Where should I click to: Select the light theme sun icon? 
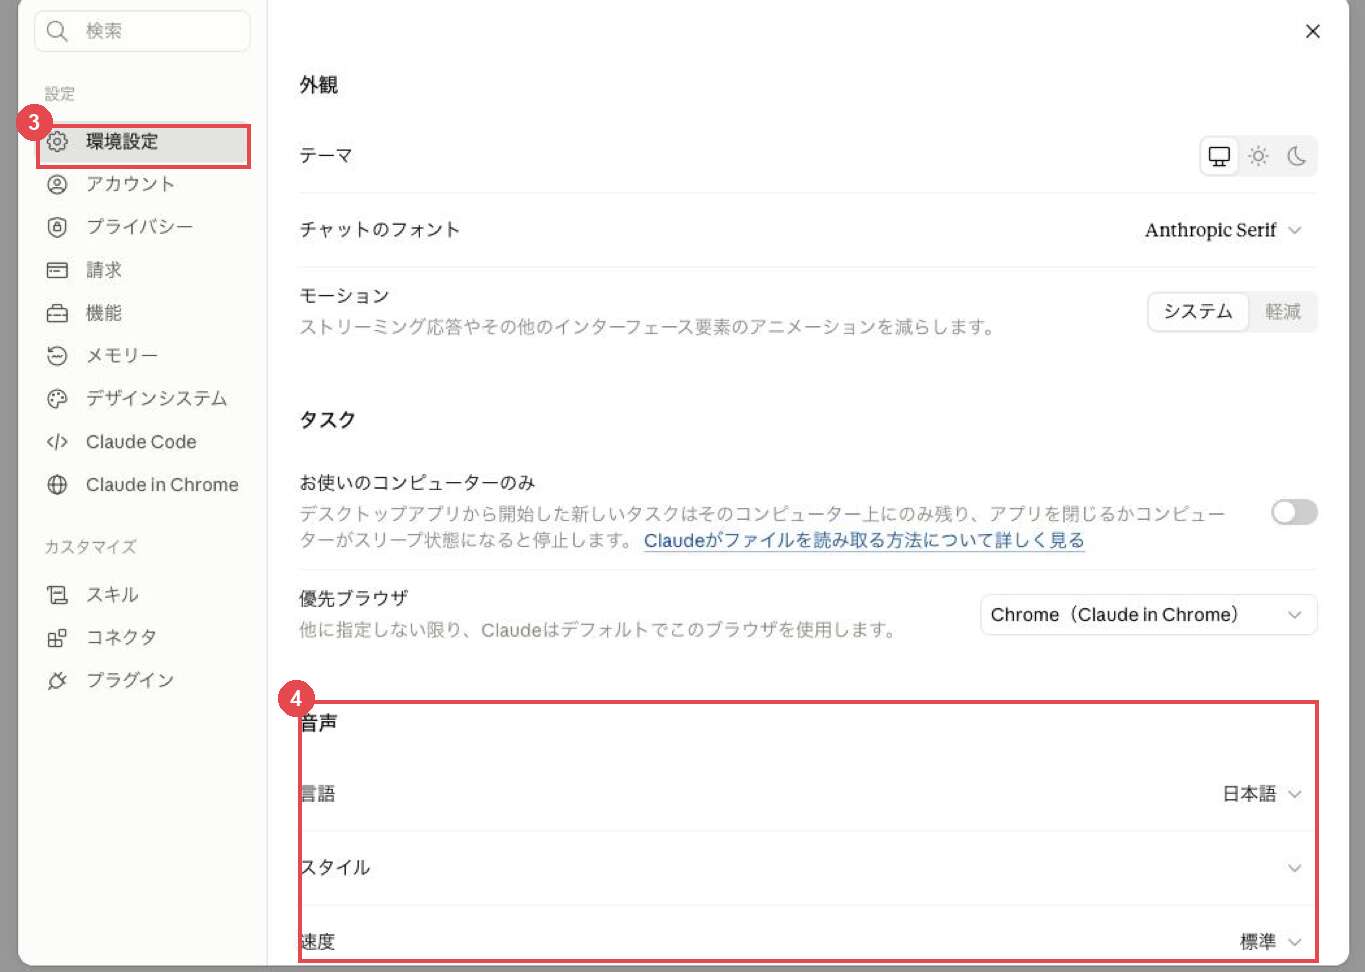[x=1258, y=156]
